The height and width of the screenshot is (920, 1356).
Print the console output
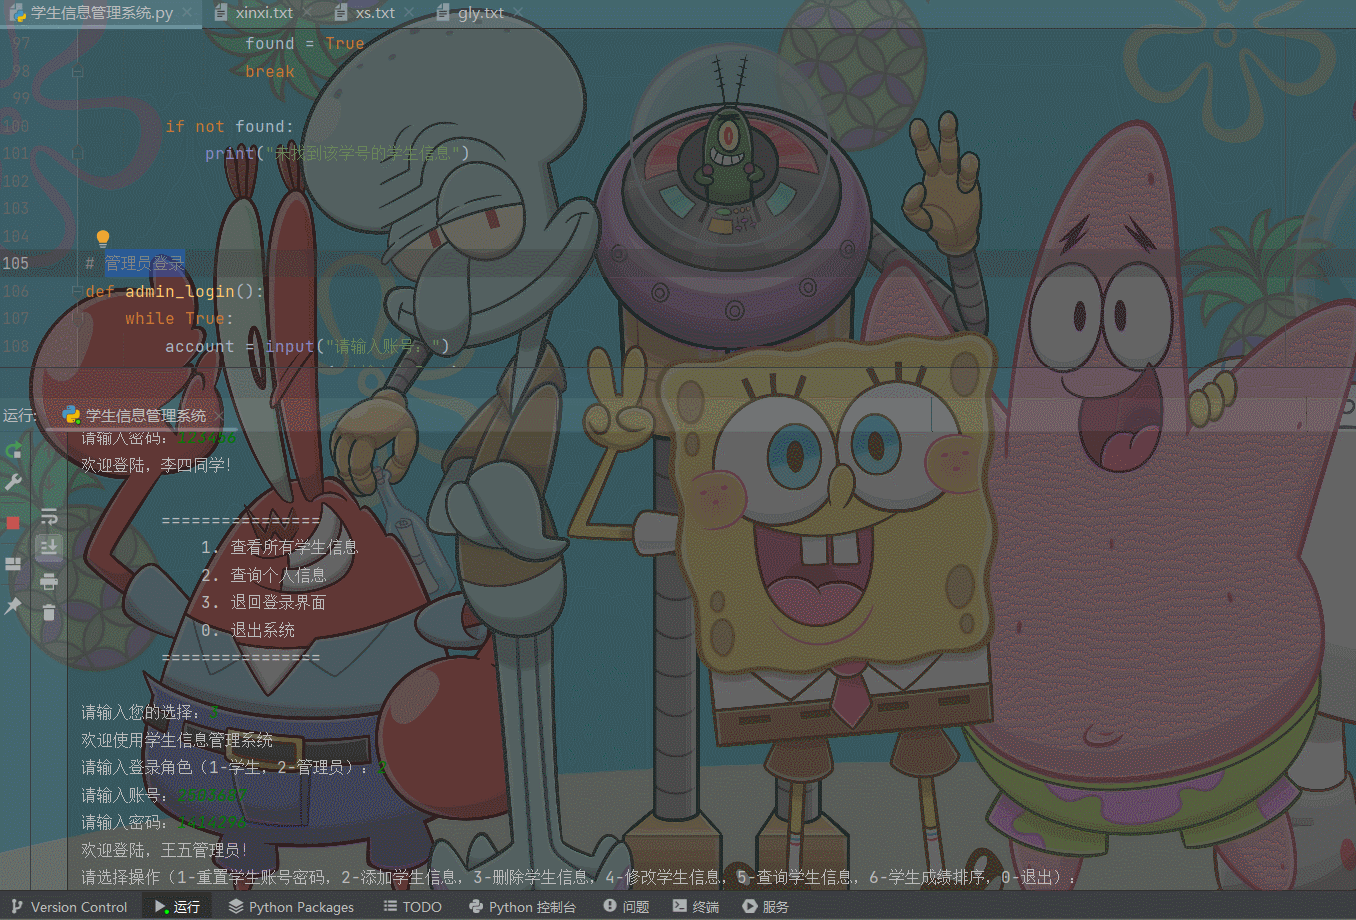49,581
